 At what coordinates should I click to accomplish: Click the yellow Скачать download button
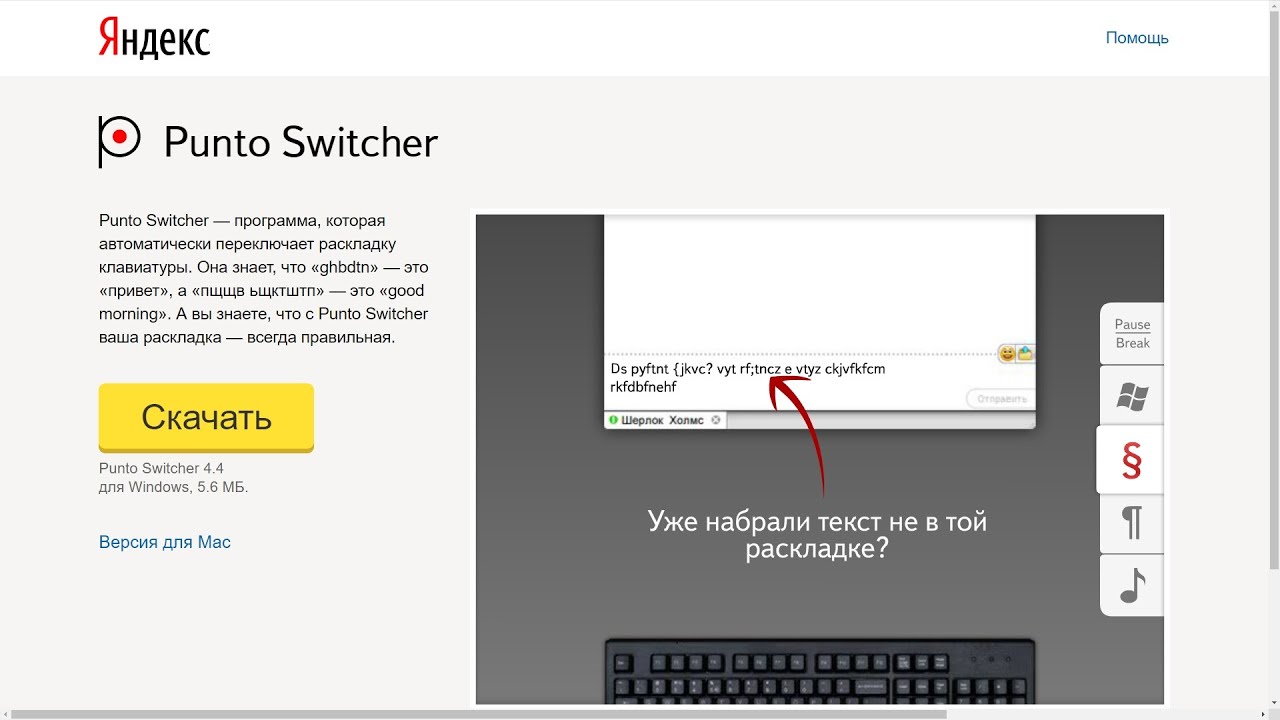[x=206, y=417]
